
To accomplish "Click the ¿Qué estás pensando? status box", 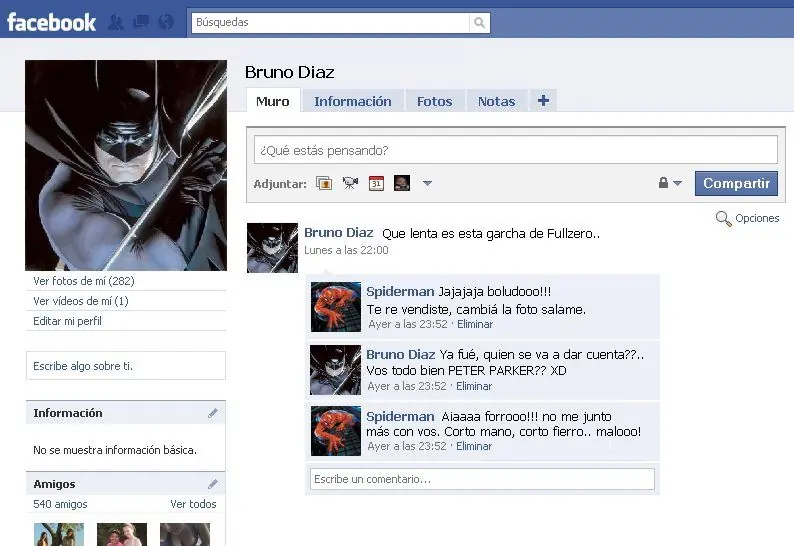I will pyautogui.click(x=515, y=150).
